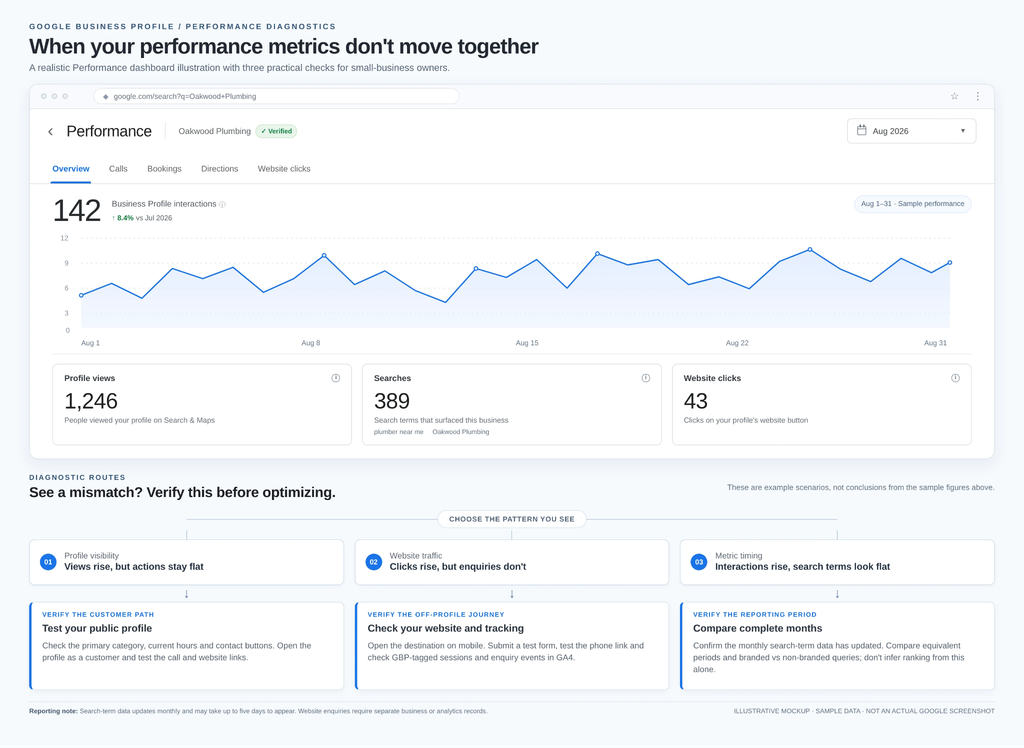Click the info icon on Searches card
The image size is (1024, 748).
(x=646, y=378)
